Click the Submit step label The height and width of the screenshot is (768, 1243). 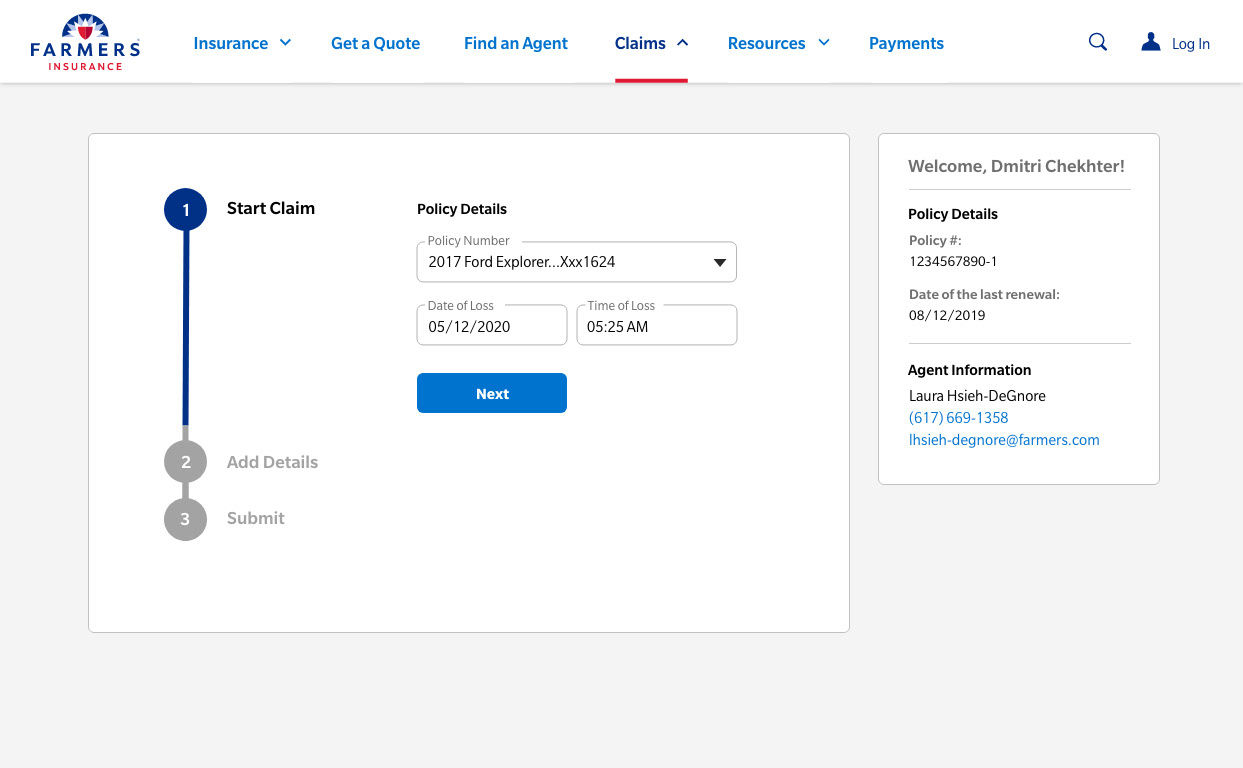click(x=256, y=518)
